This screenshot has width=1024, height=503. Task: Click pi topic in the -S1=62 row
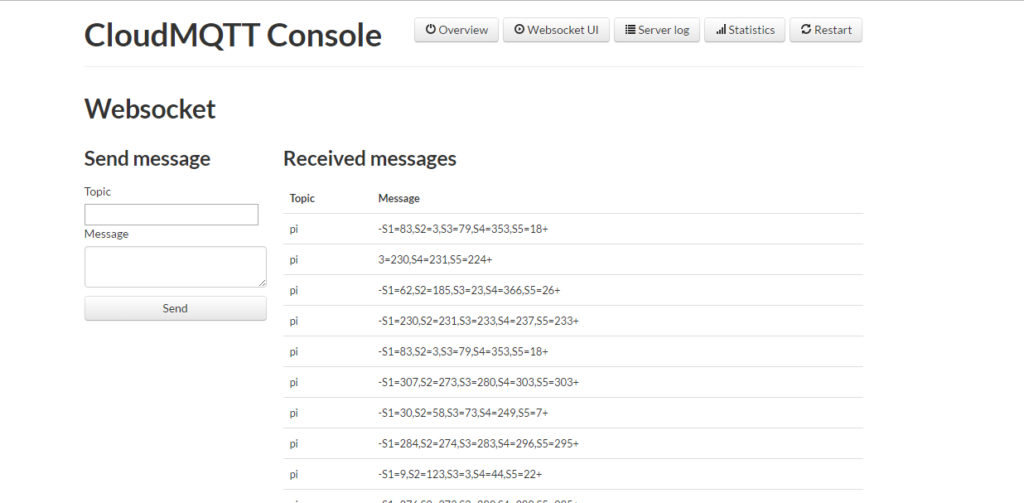point(294,291)
